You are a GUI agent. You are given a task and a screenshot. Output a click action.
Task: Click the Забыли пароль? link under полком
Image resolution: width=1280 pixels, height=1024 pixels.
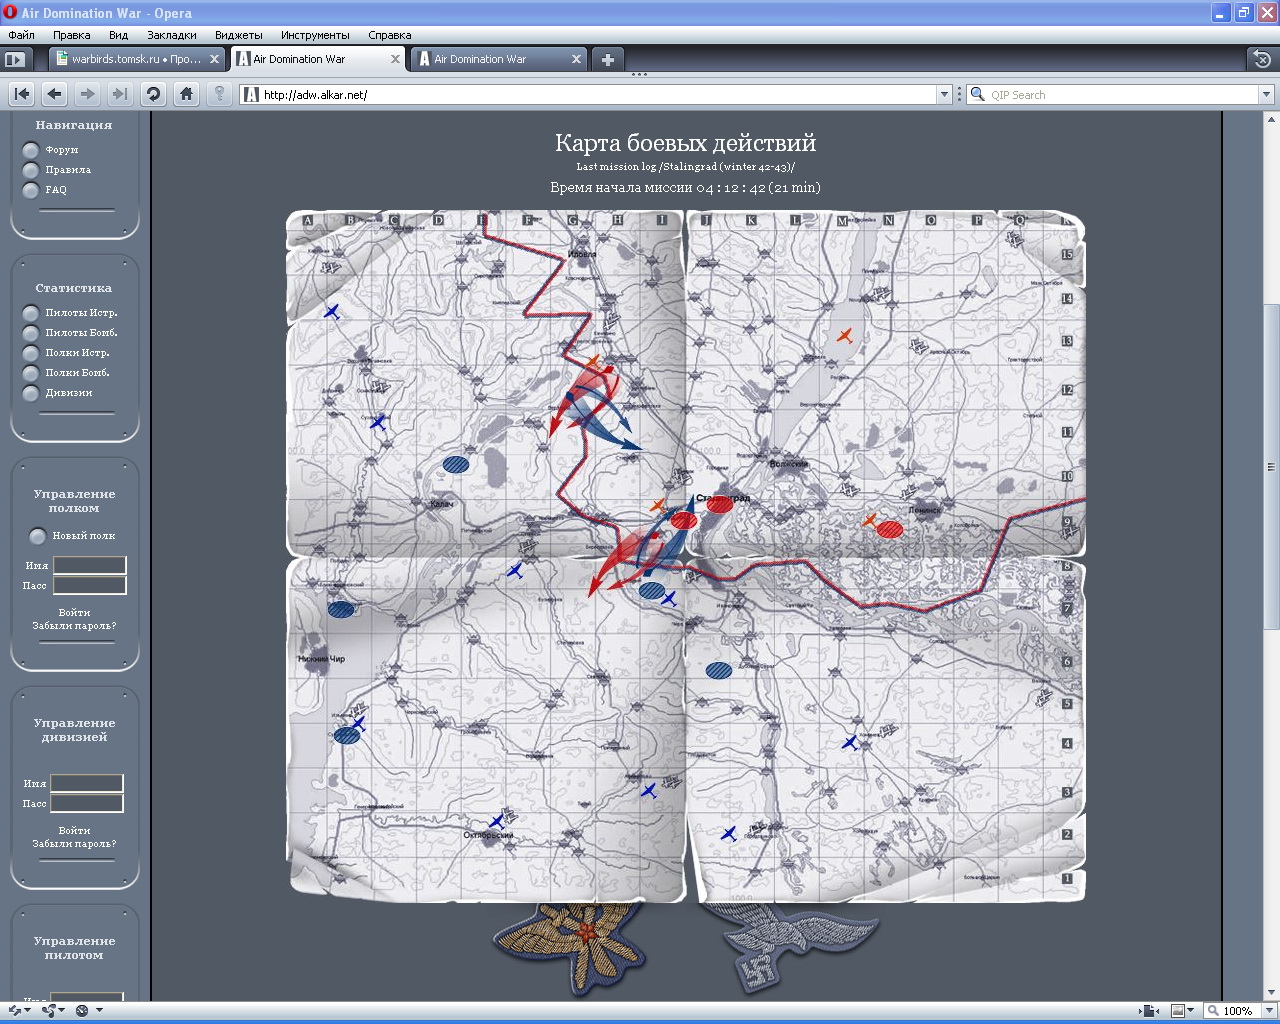click(74, 626)
